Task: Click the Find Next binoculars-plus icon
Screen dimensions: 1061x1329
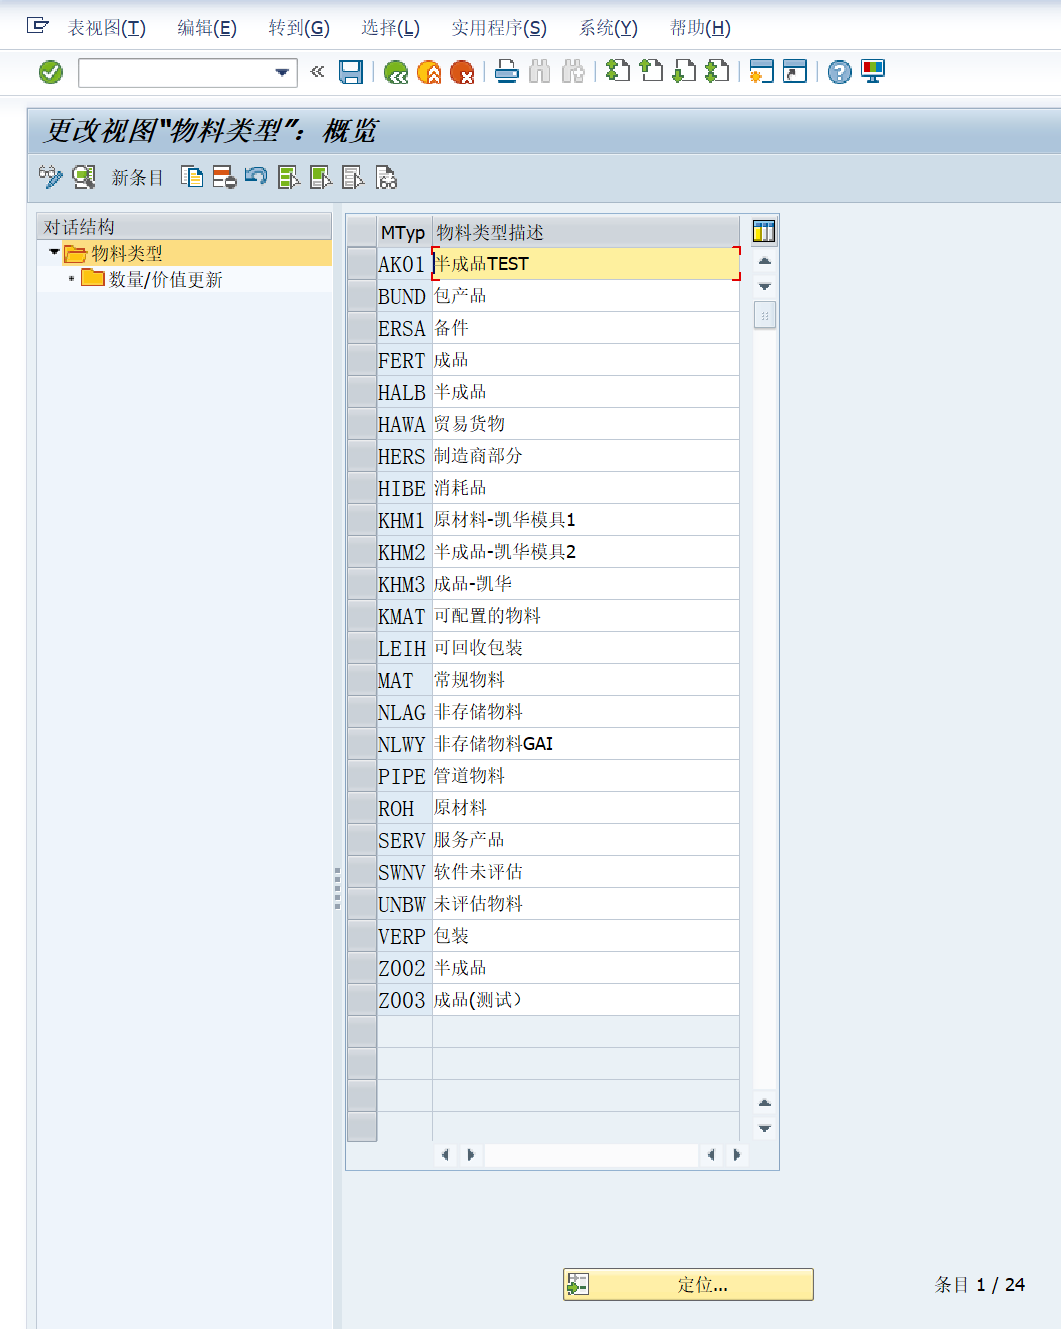Action: click(x=573, y=72)
